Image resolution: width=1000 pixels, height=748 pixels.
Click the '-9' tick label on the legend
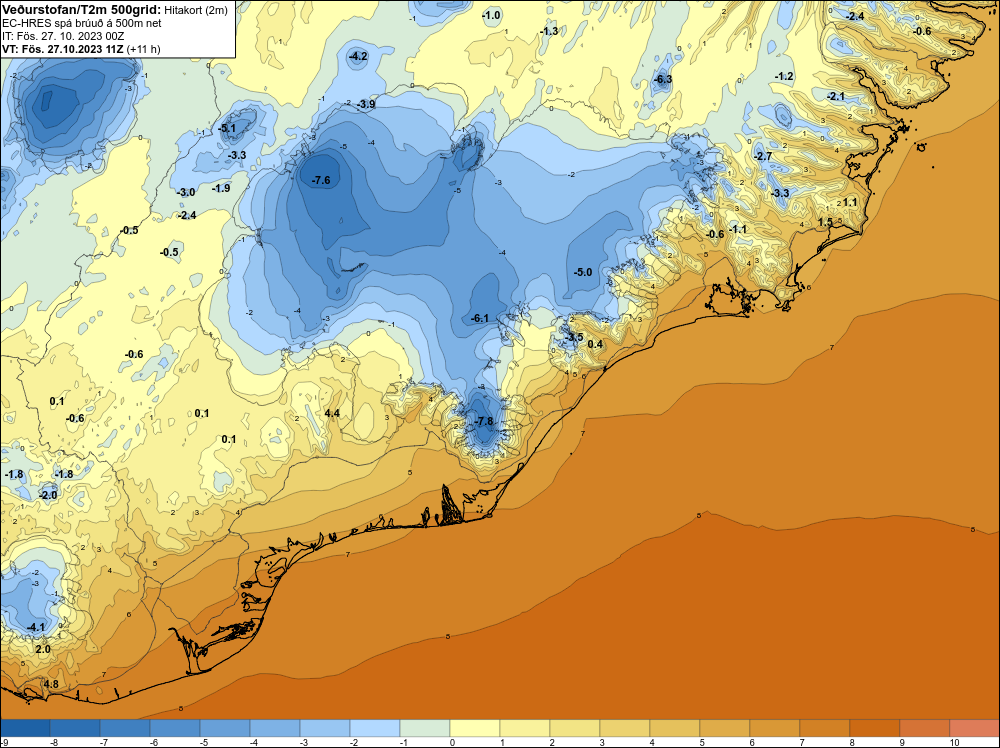tap(5, 742)
